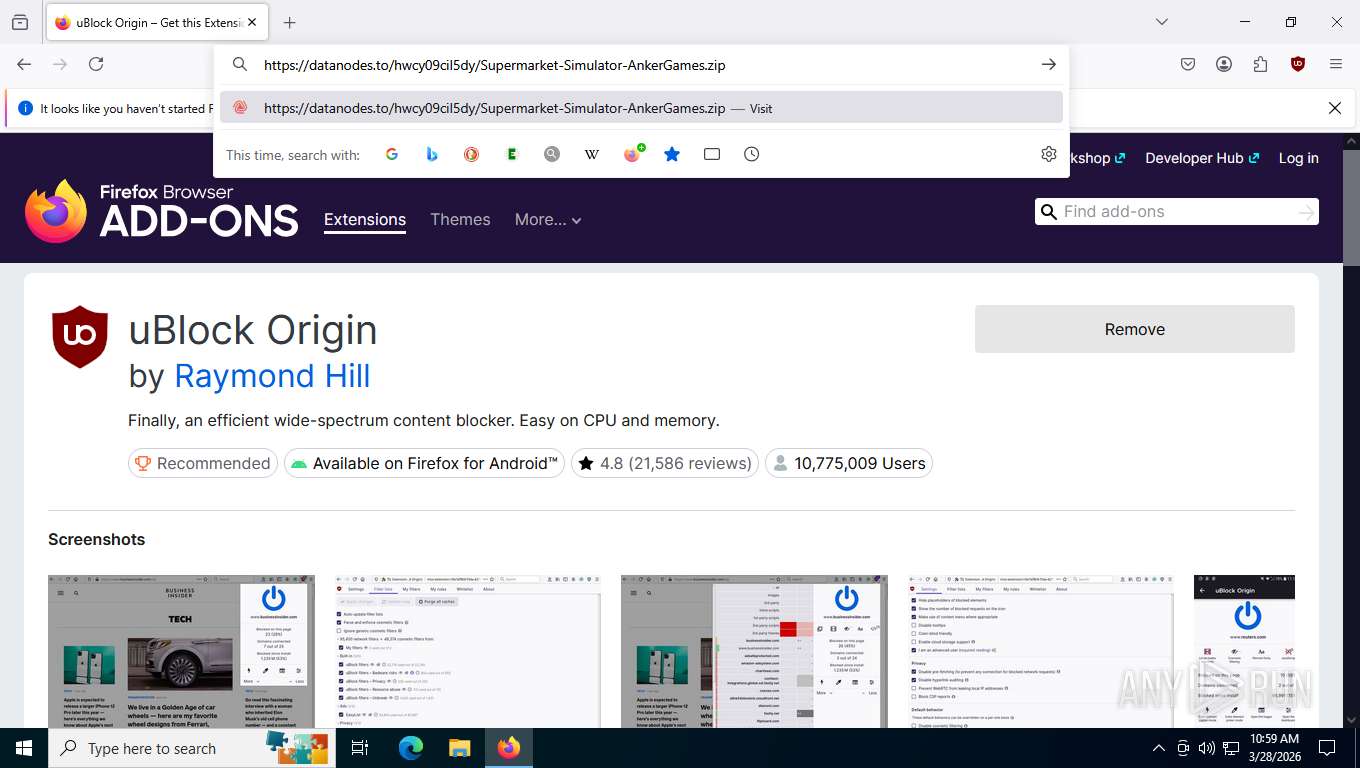This screenshot has width=1360, height=768.
Task: Search in Bookmarks via star icon
Action: point(672,154)
